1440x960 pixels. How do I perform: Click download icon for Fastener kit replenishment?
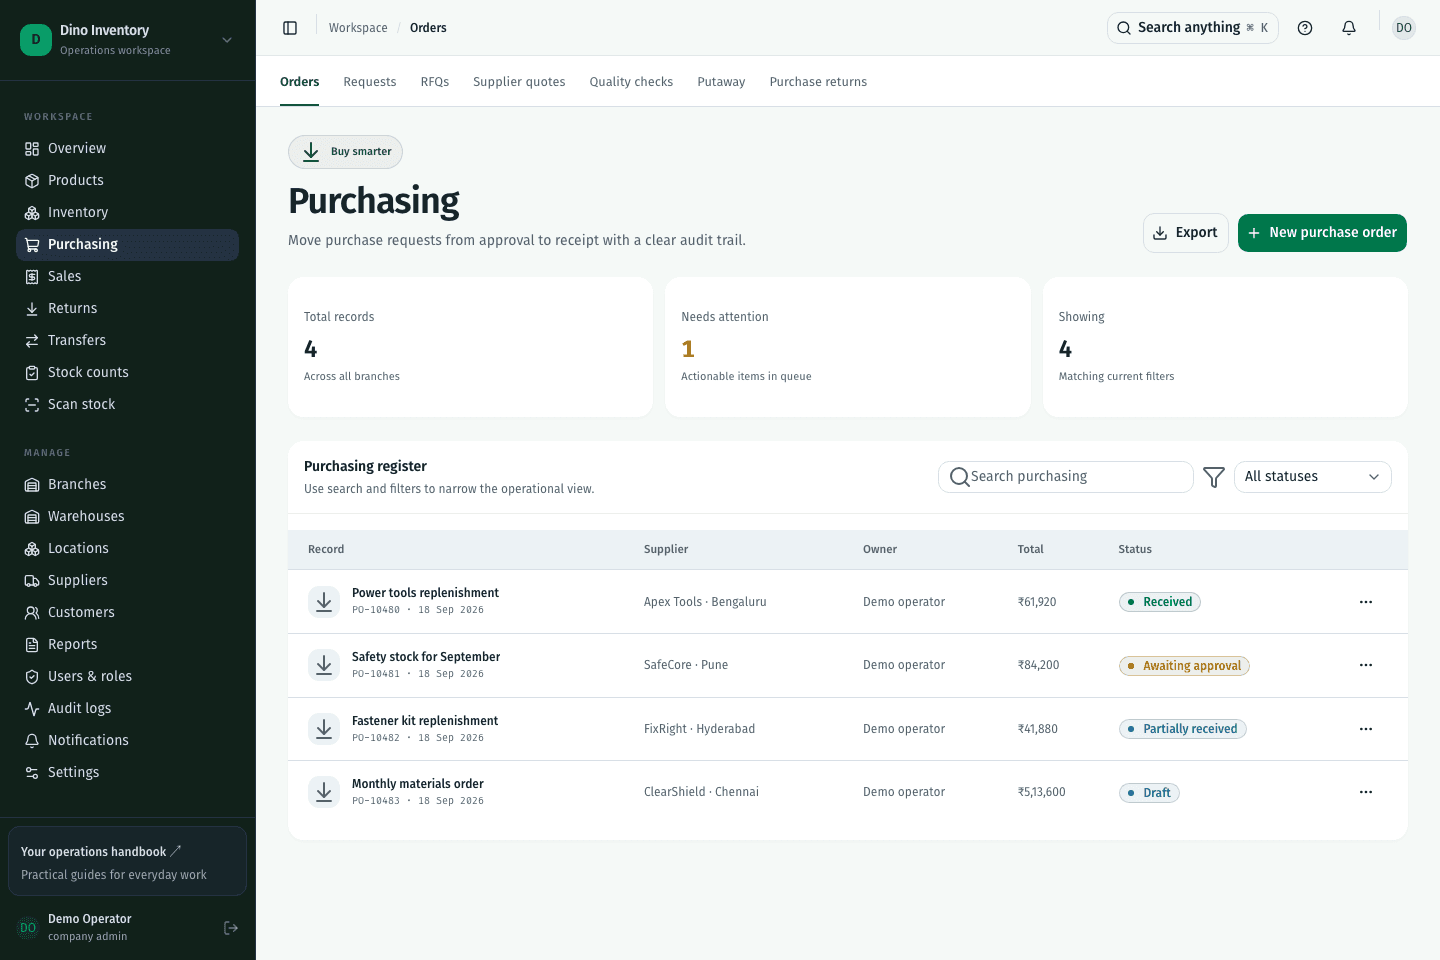324,729
